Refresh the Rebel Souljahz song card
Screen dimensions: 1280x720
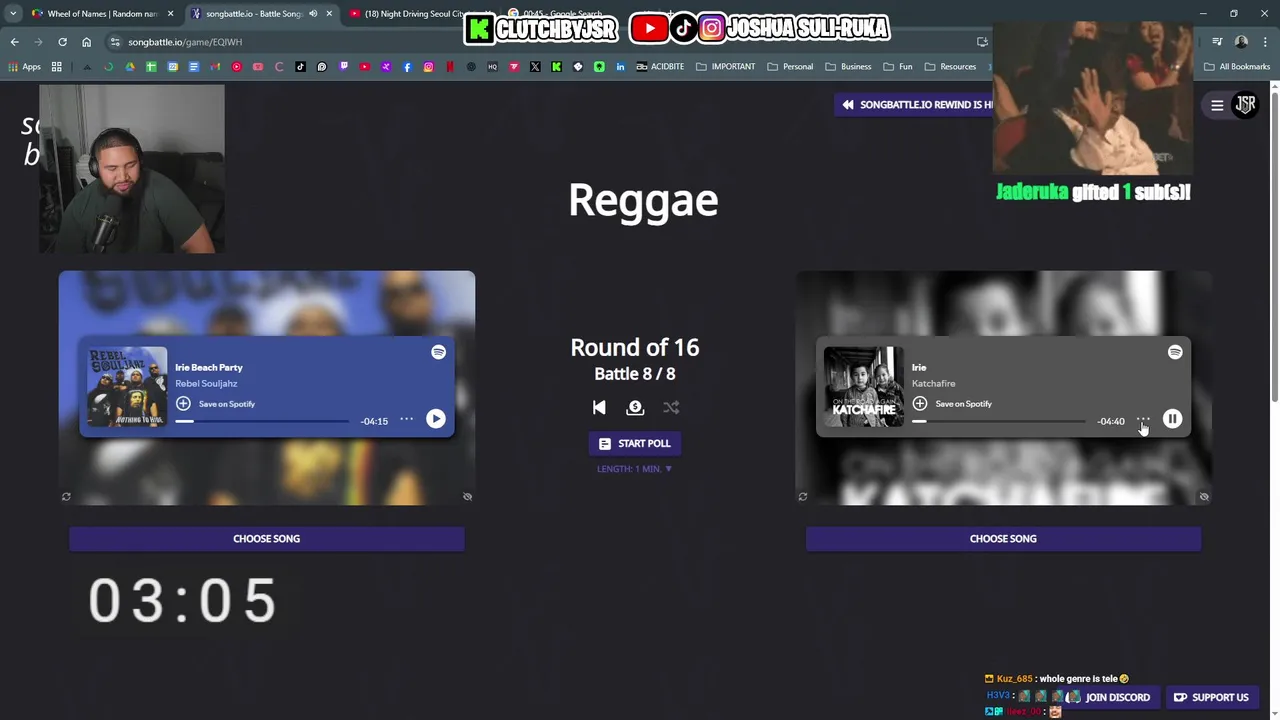(66, 496)
